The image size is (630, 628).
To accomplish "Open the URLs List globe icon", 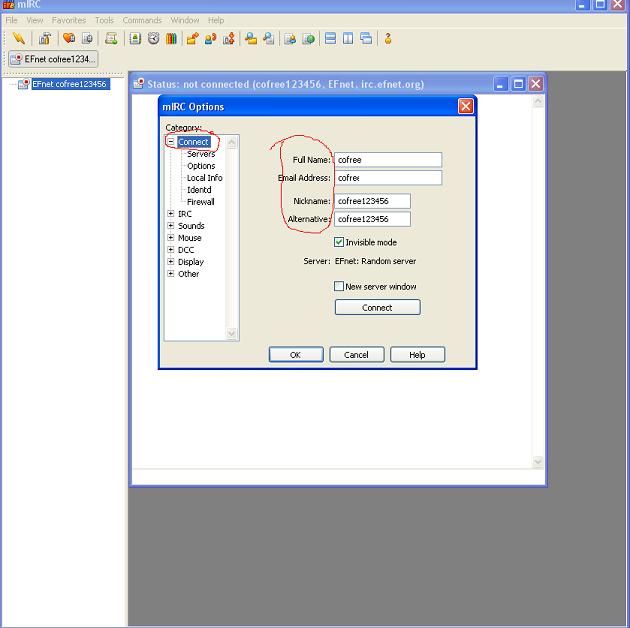I will [308, 39].
